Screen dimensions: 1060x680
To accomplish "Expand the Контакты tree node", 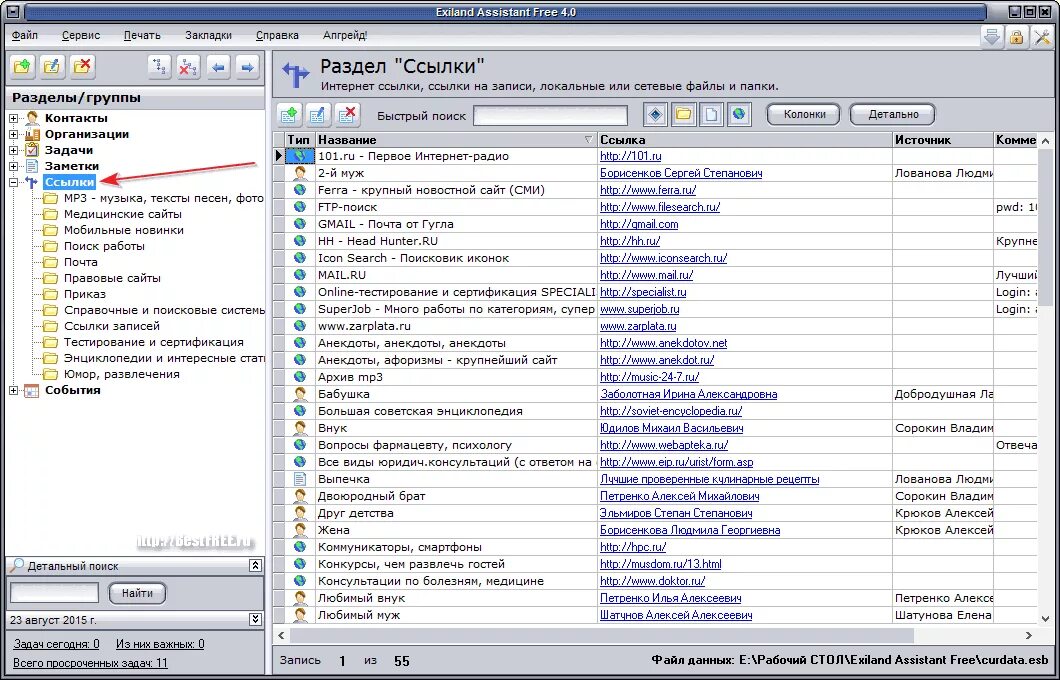I will (x=14, y=118).
